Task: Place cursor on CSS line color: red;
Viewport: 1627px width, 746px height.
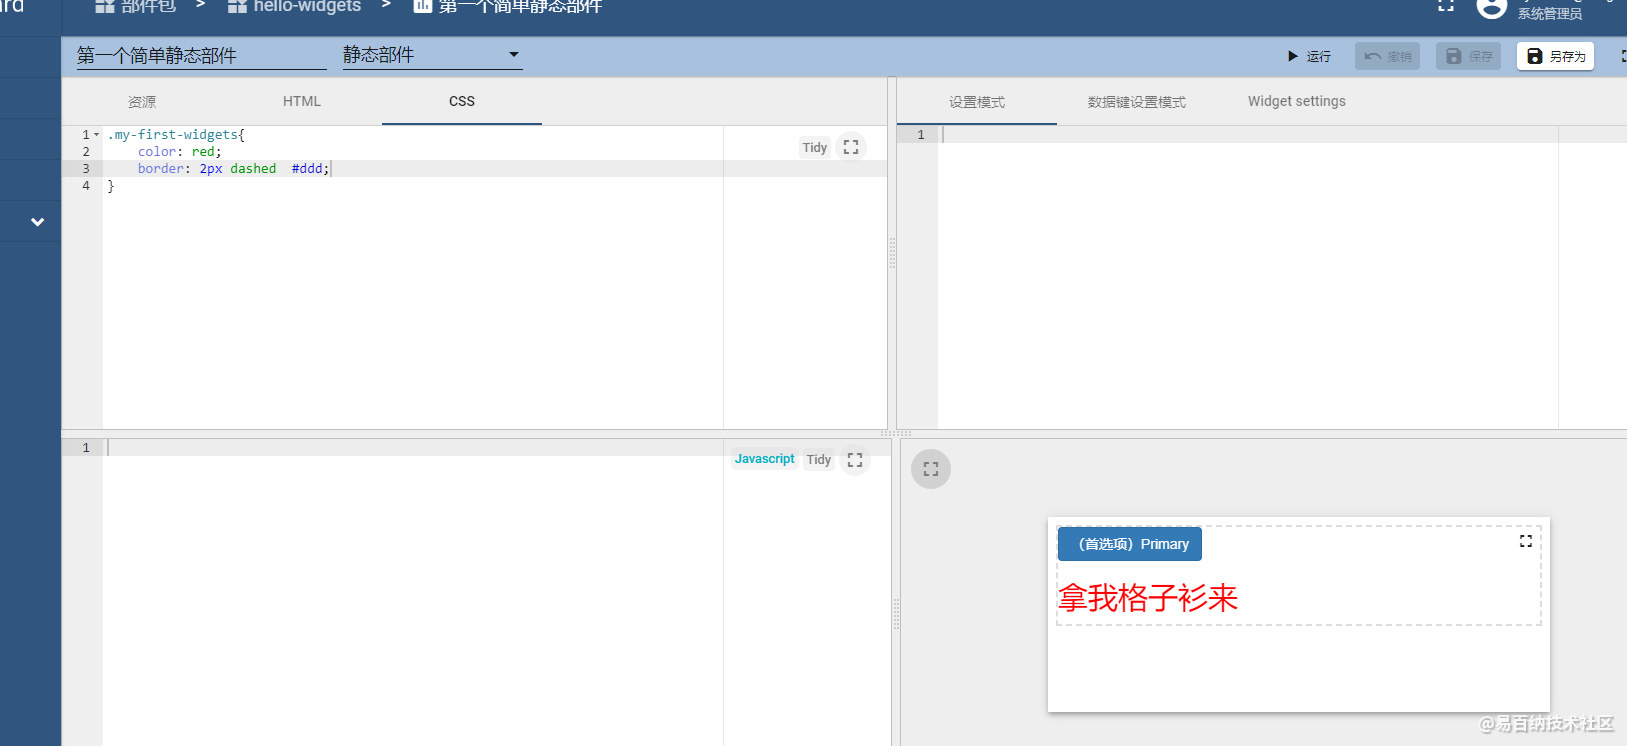Action: coord(180,152)
